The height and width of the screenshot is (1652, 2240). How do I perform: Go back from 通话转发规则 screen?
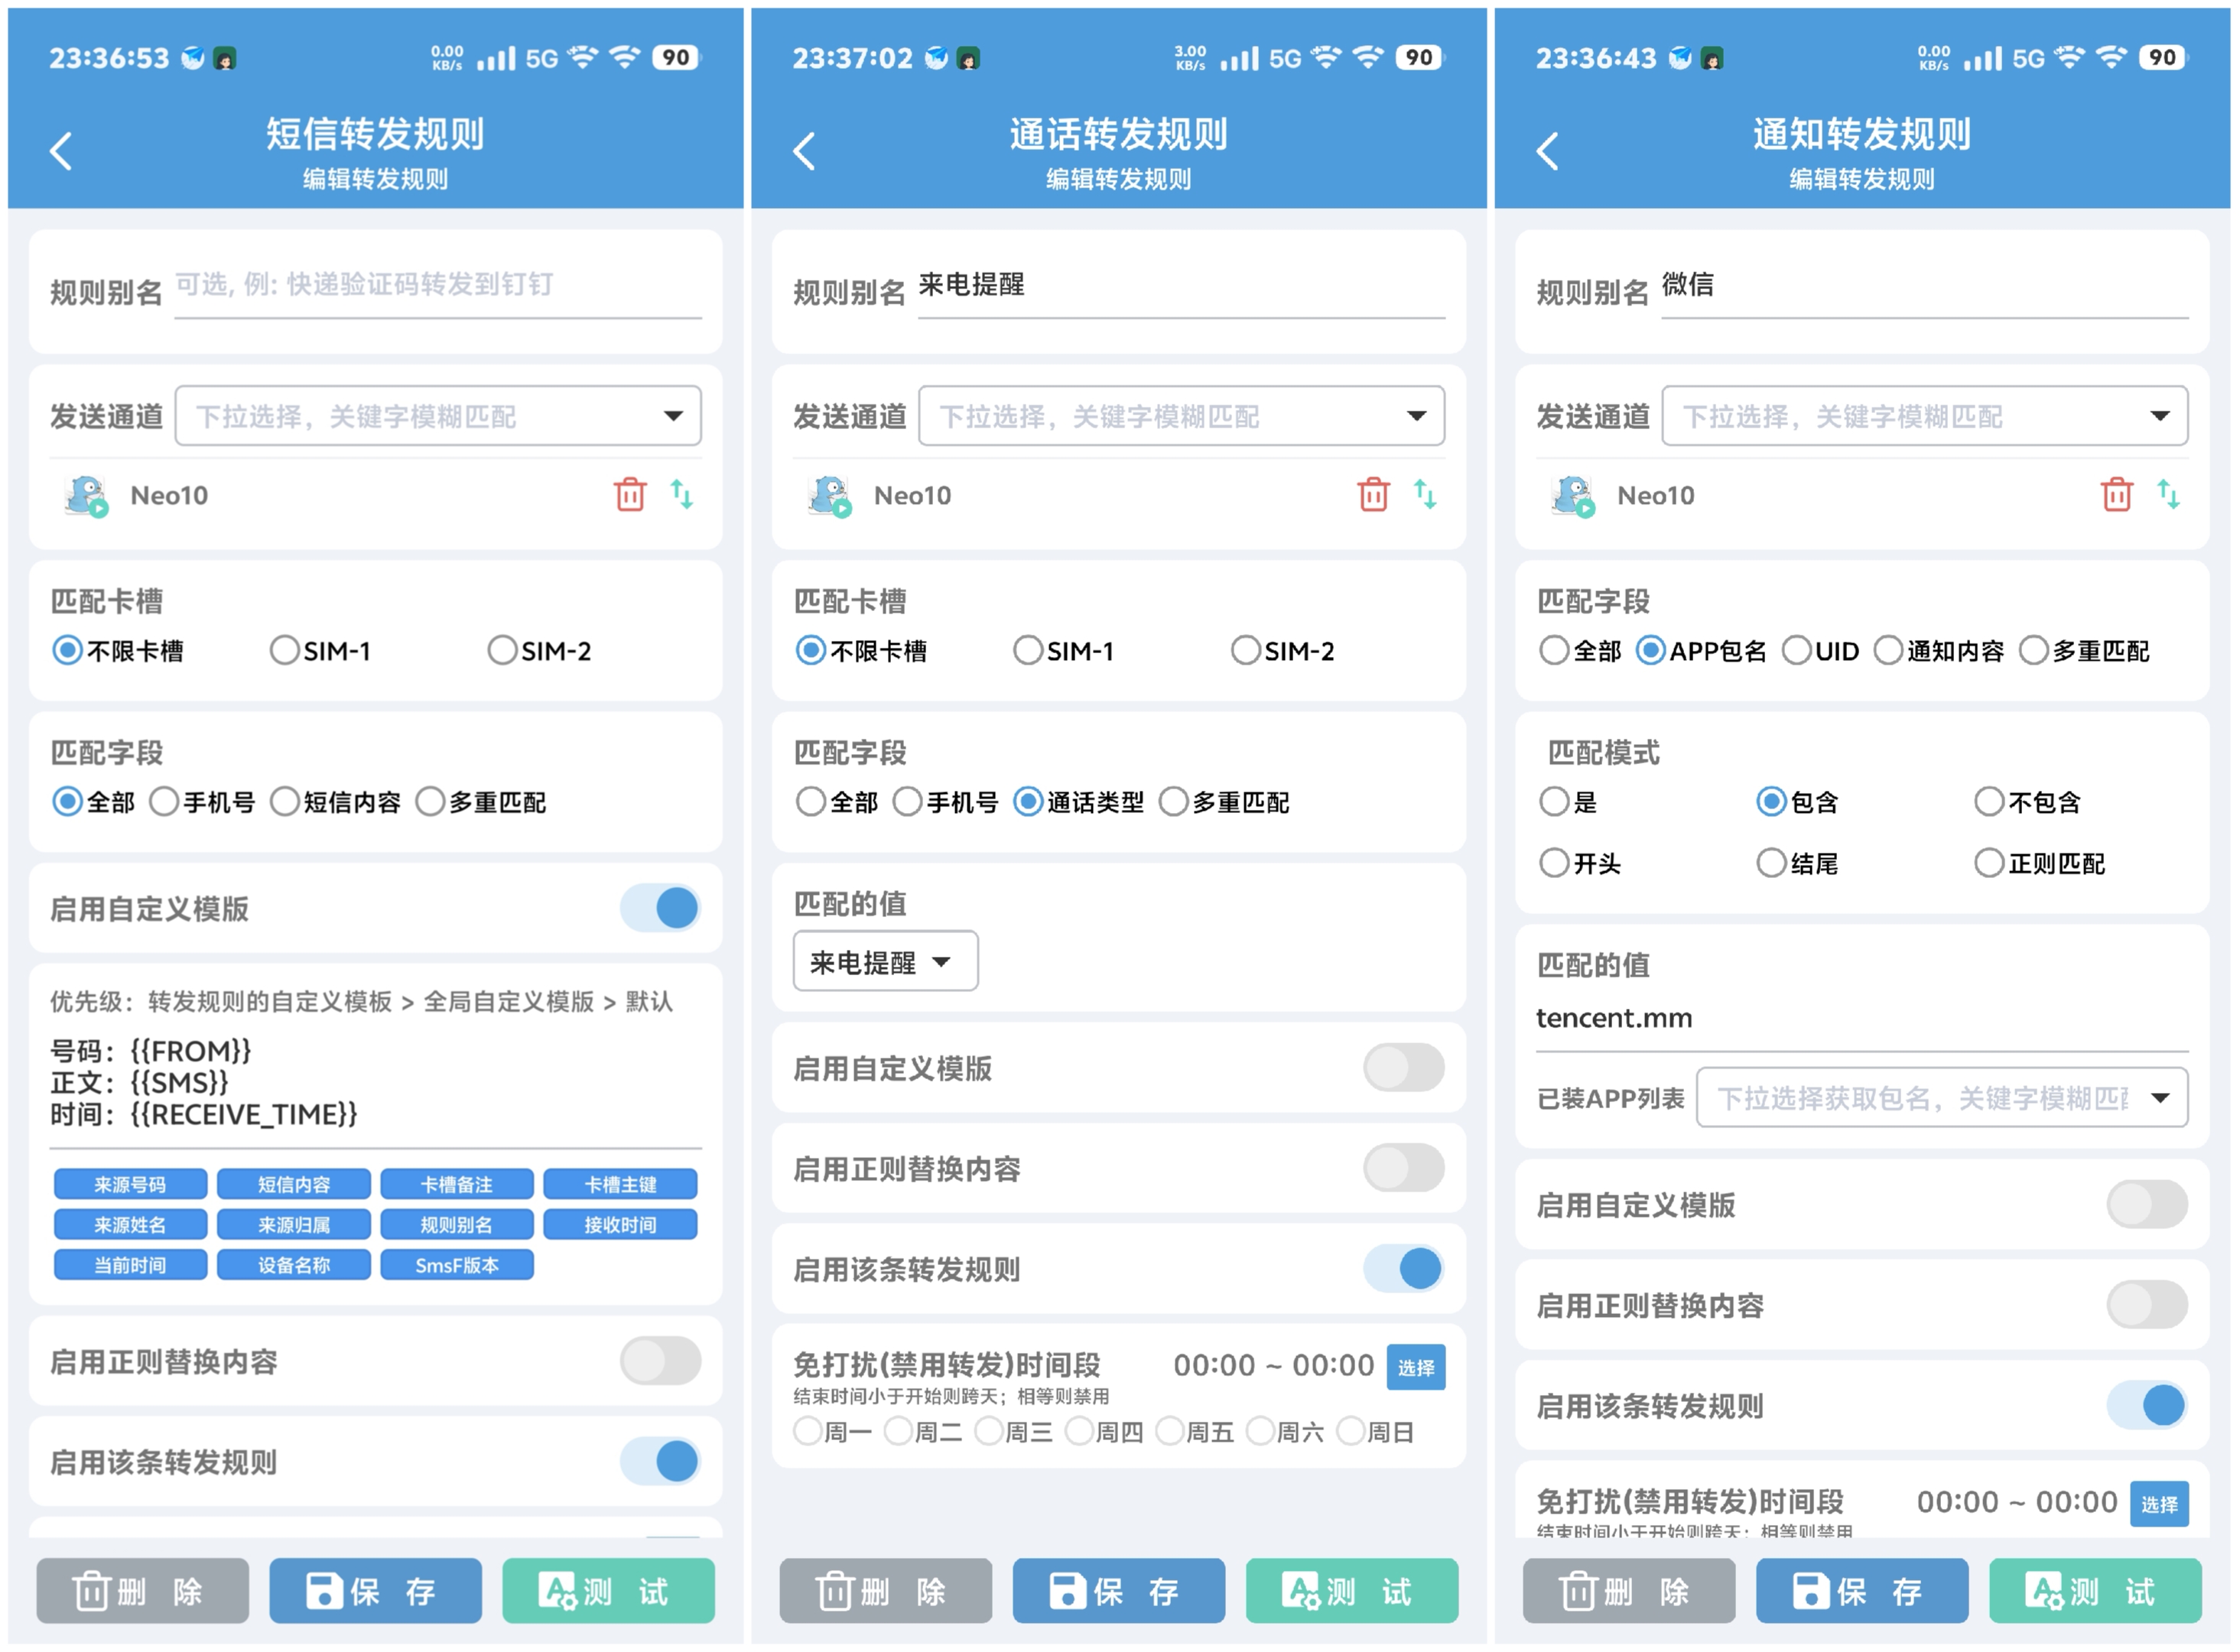(x=804, y=152)
